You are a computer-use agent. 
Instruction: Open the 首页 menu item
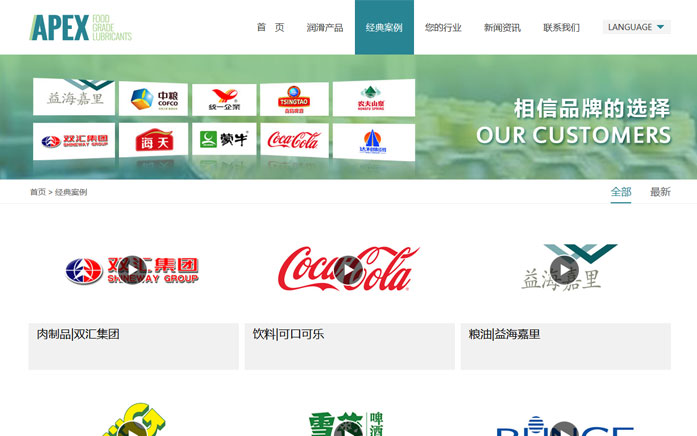pyautogui.click(x=270, y=28)
